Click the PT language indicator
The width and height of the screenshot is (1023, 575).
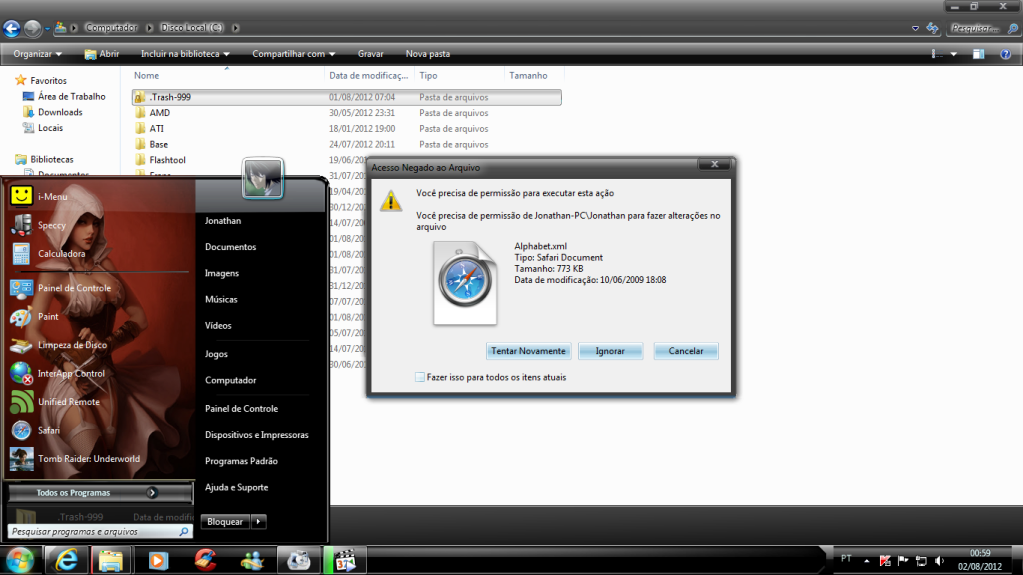pyautogui.click(x=846, y=559)
